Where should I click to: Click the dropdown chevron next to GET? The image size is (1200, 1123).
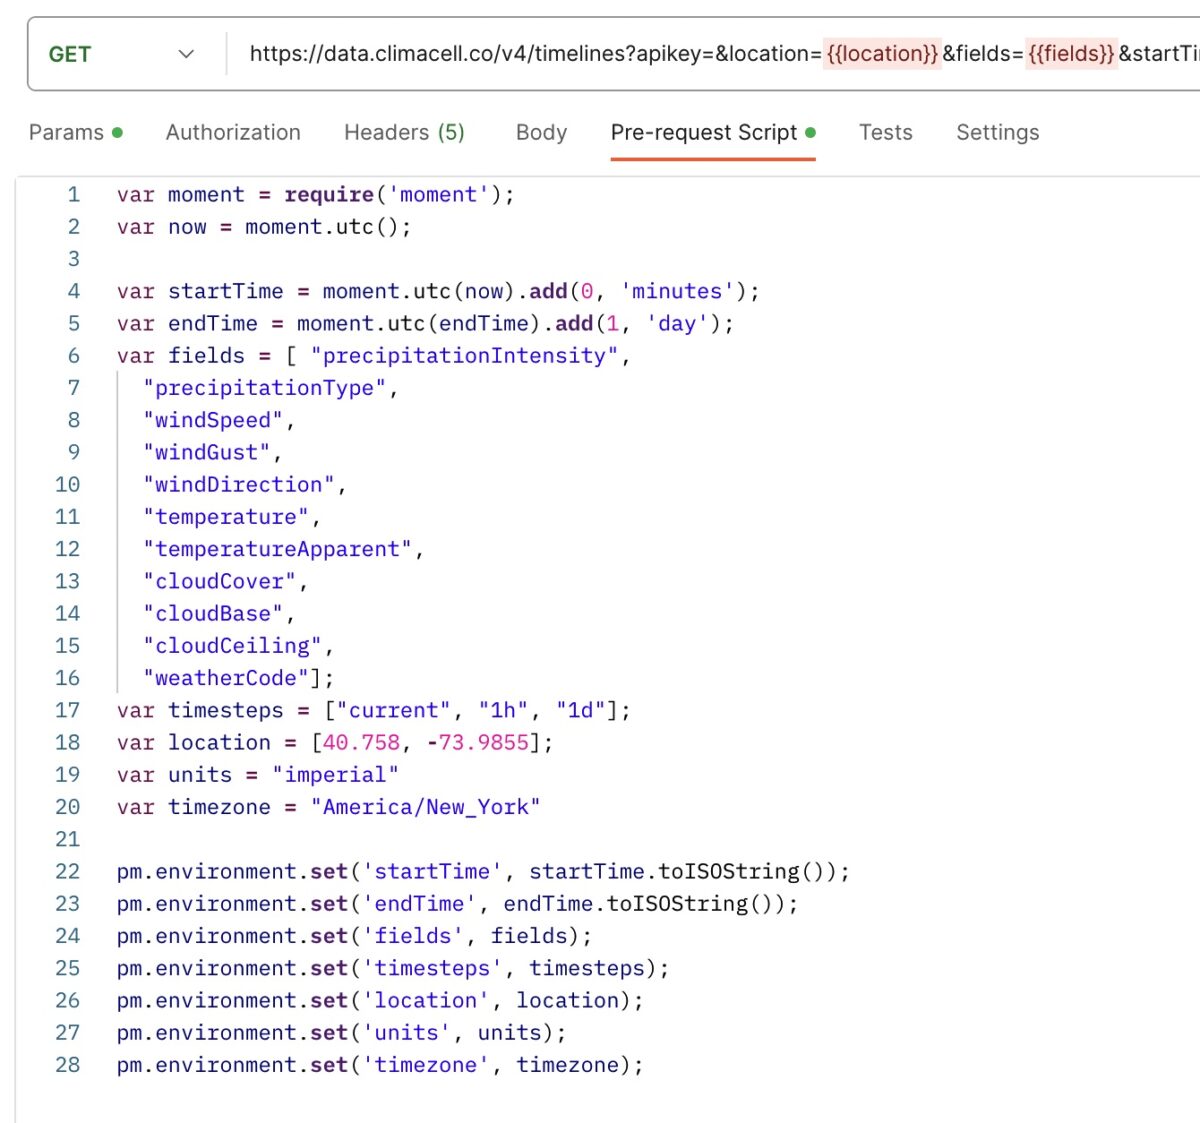pyautogui.click(x=186, y=54)
